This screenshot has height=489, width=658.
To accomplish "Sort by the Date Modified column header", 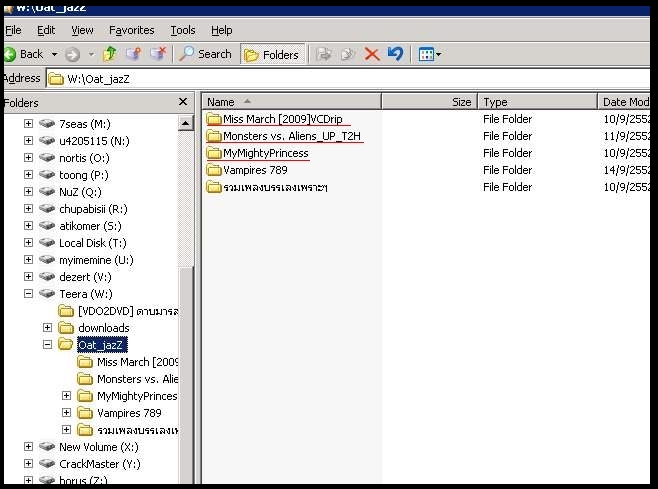I will click(x=624, y=102).
